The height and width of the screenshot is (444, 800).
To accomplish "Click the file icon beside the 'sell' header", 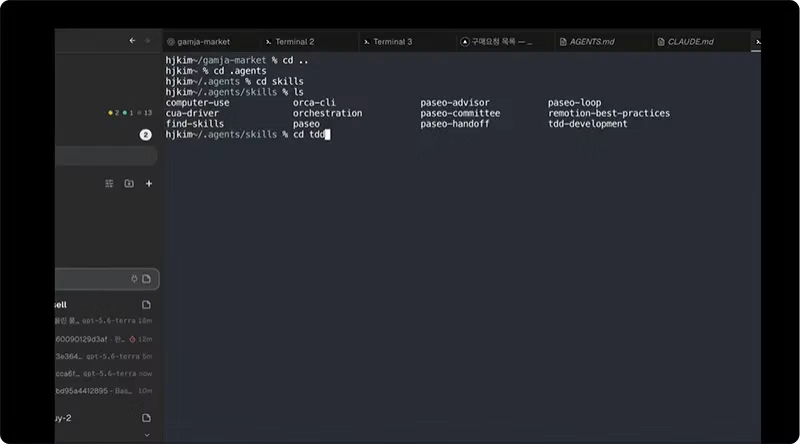I will click(146, 305).
